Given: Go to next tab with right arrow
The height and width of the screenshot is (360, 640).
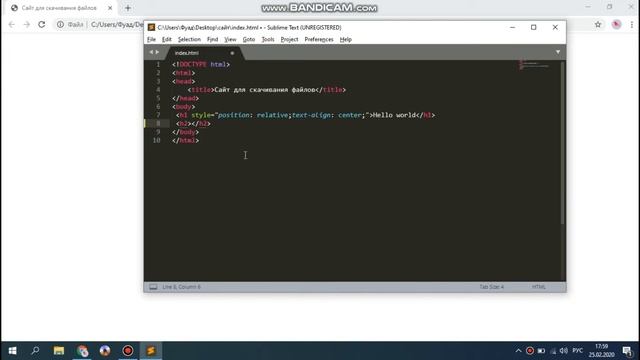Looking at the screenshot, I should coord(157,52).
